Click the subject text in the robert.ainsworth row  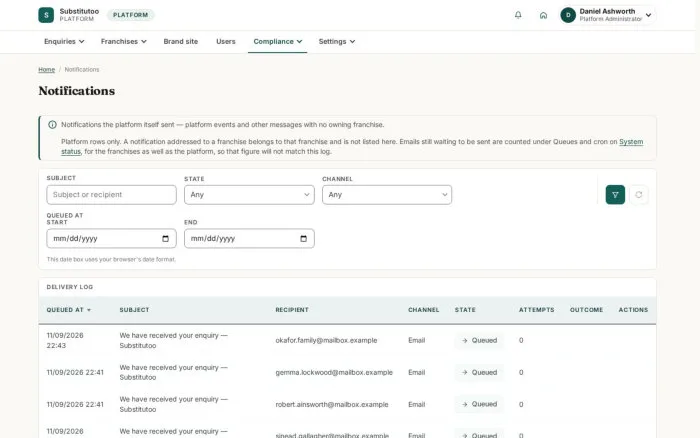[174, 404]
